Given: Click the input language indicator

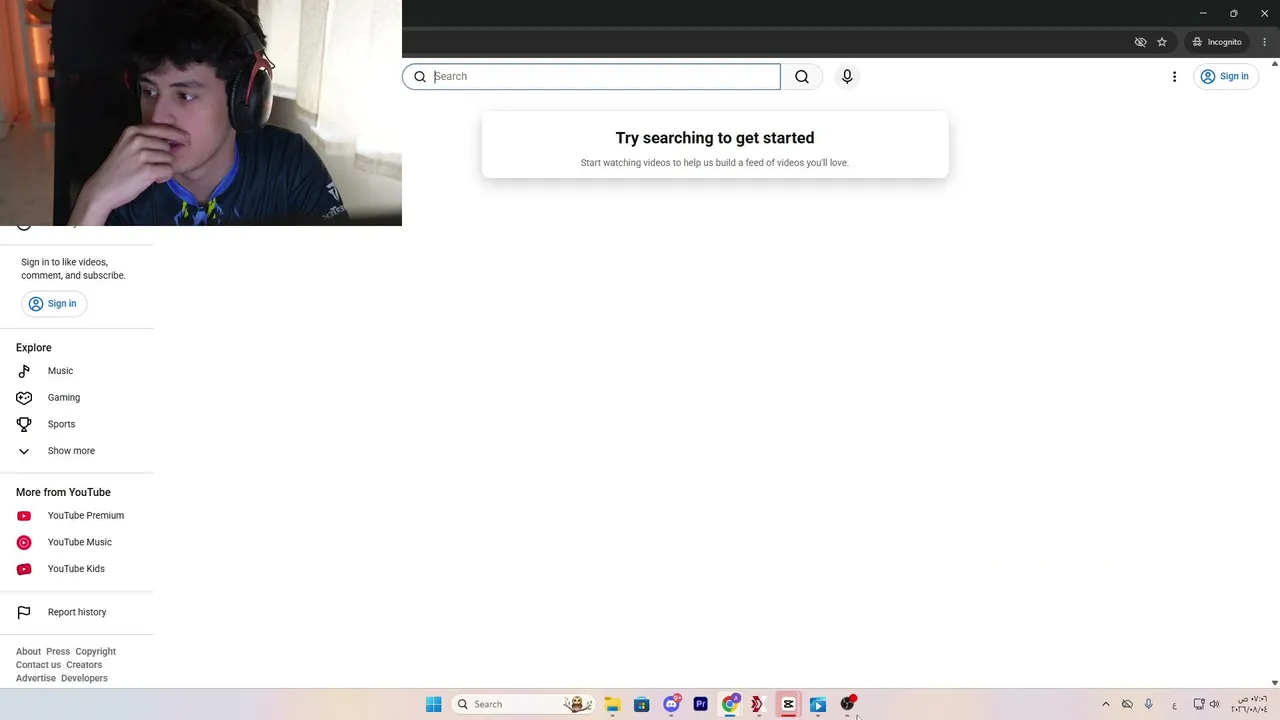Looking at the screenshot, I should (x=1174, y=705).
